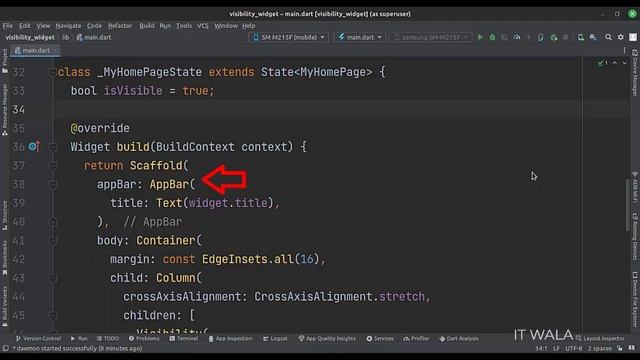Click visibility_widget project breadcrumb

pos(30,37)
